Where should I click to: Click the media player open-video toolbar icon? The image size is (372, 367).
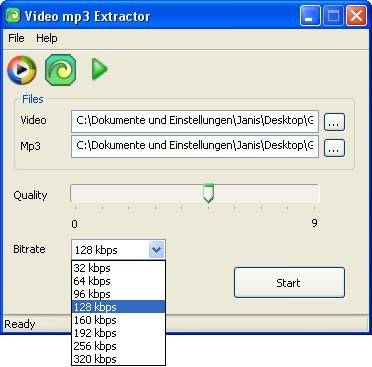click(22, 70)
